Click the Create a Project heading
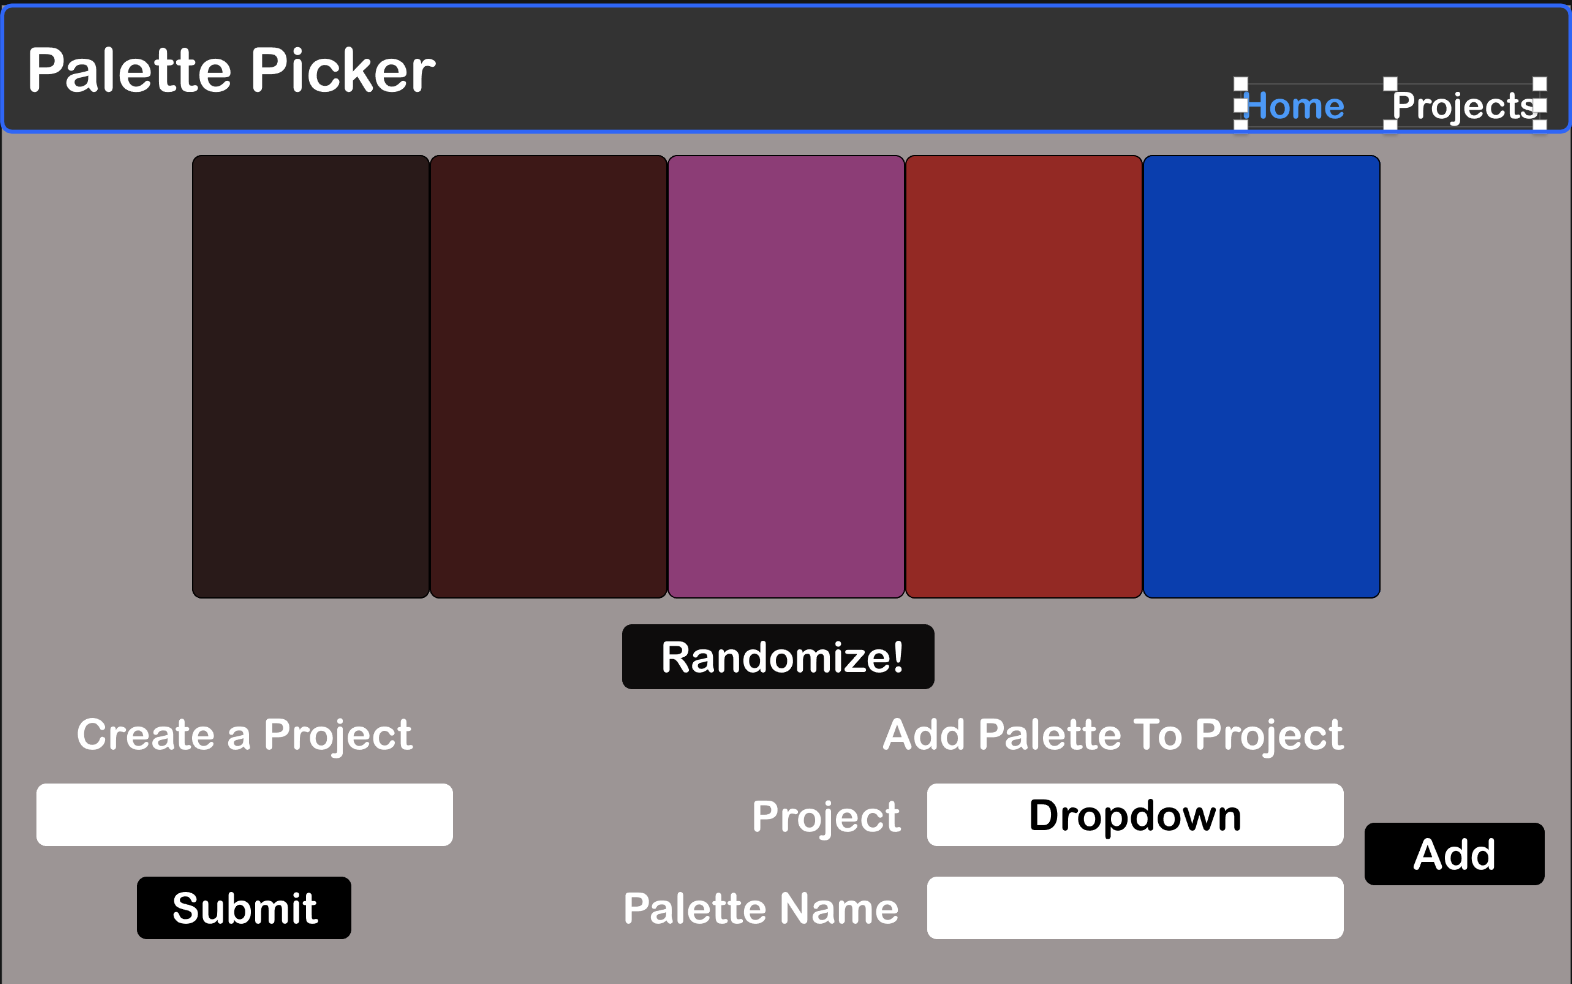The width and height of the screenshot is (1572, 984). [x=244, y=735]
